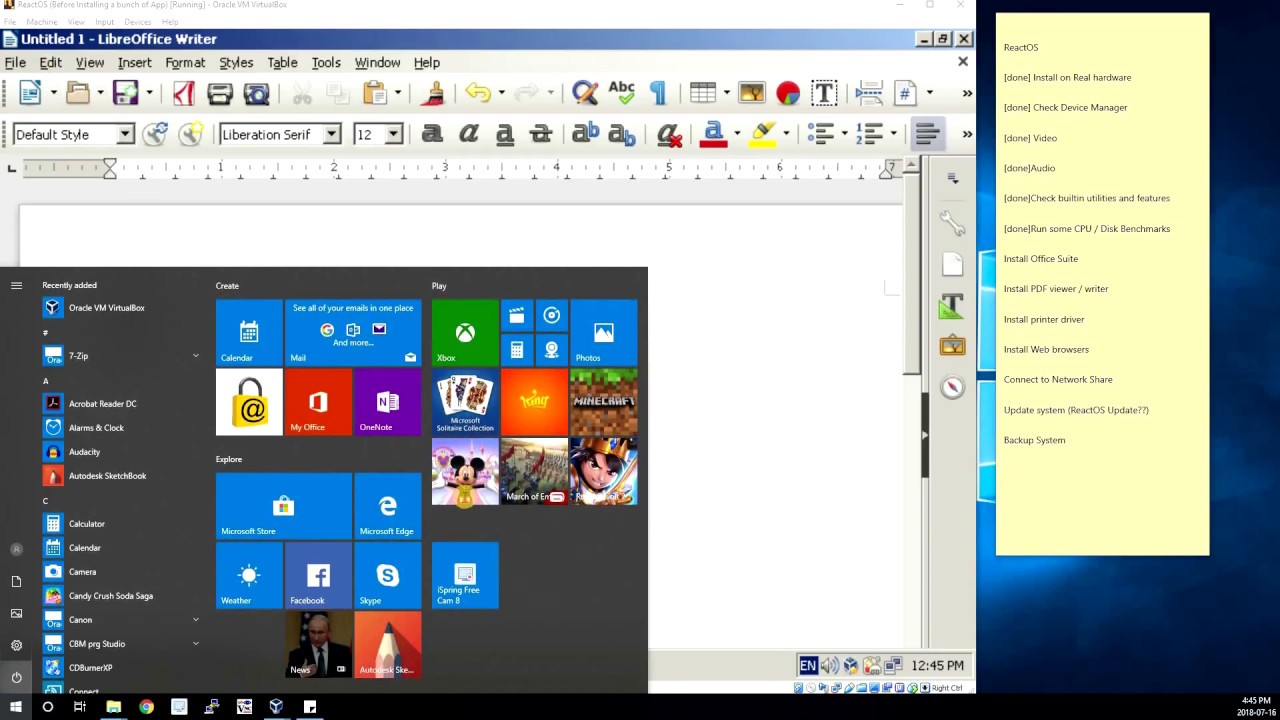Open the font color dropdown arrow
This screenshot has height=720, width=1280.
pyautogui.click(x=737, y=134)
